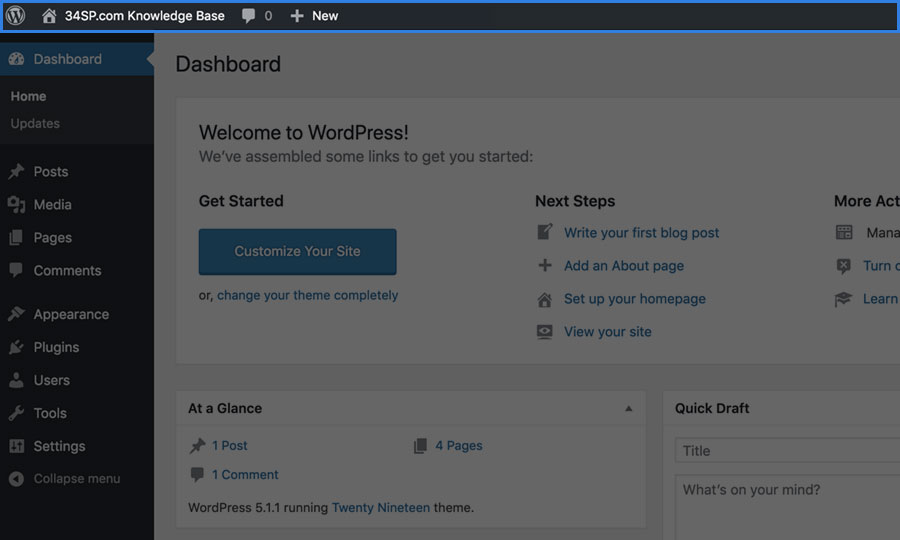Image resolution: width=900 pixels, height=540 pixels.
Task: Open the Plugins menu
Action: (x=56, y=347)
